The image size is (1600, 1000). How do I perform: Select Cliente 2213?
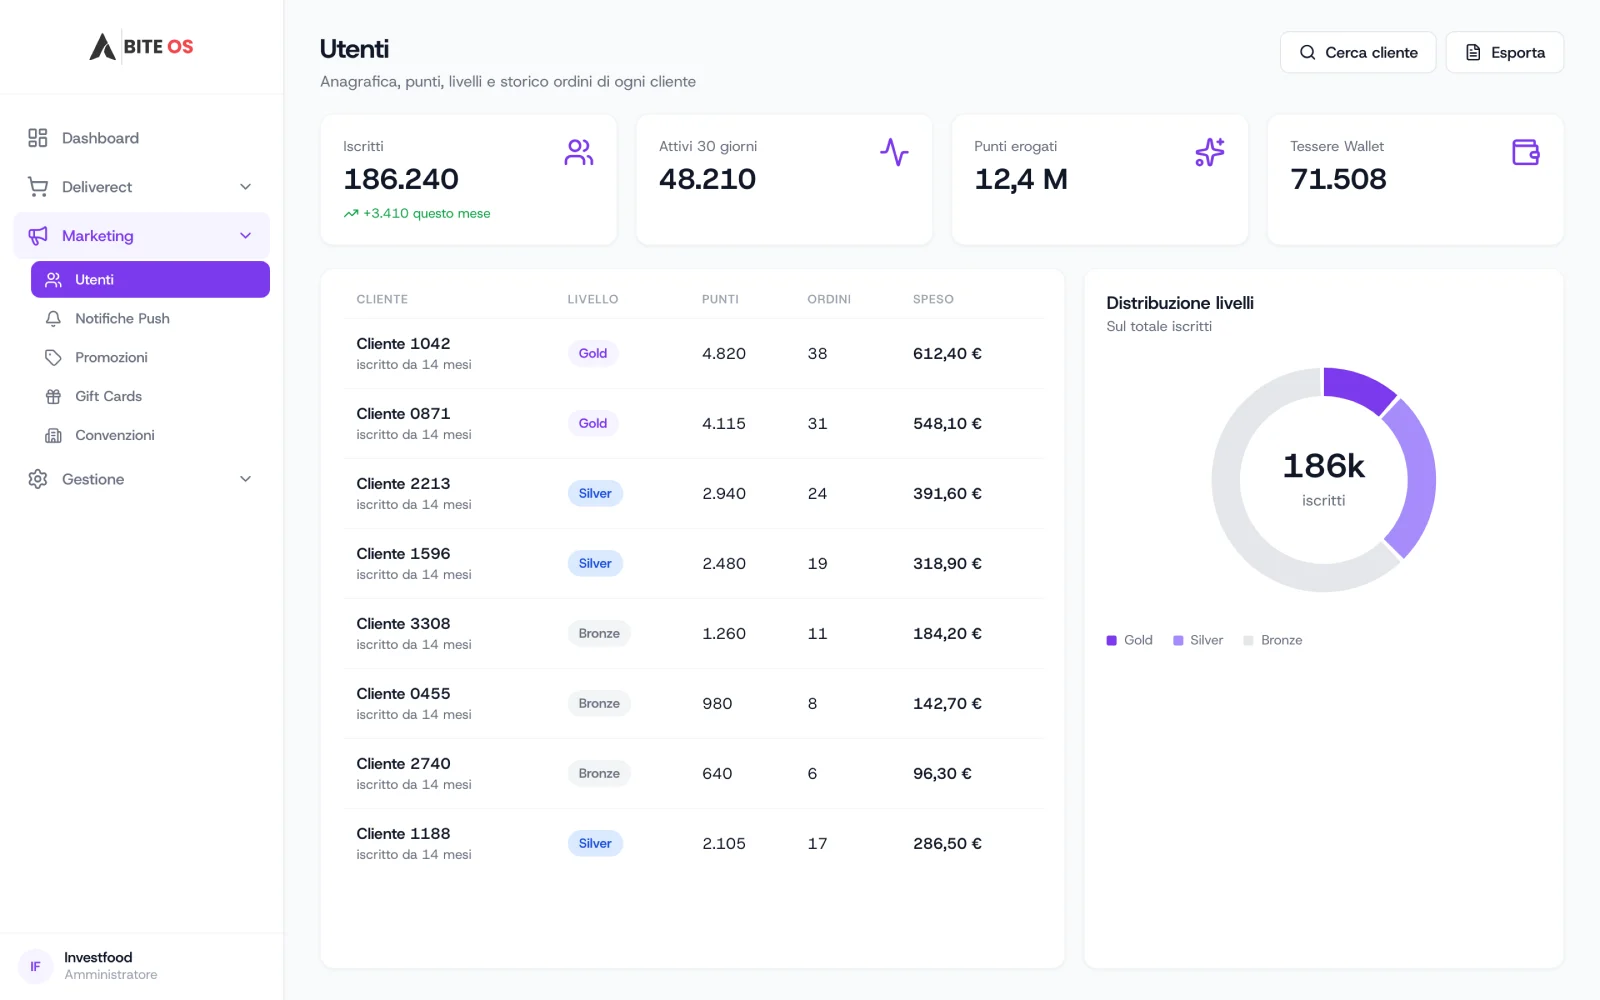point(692,494)
